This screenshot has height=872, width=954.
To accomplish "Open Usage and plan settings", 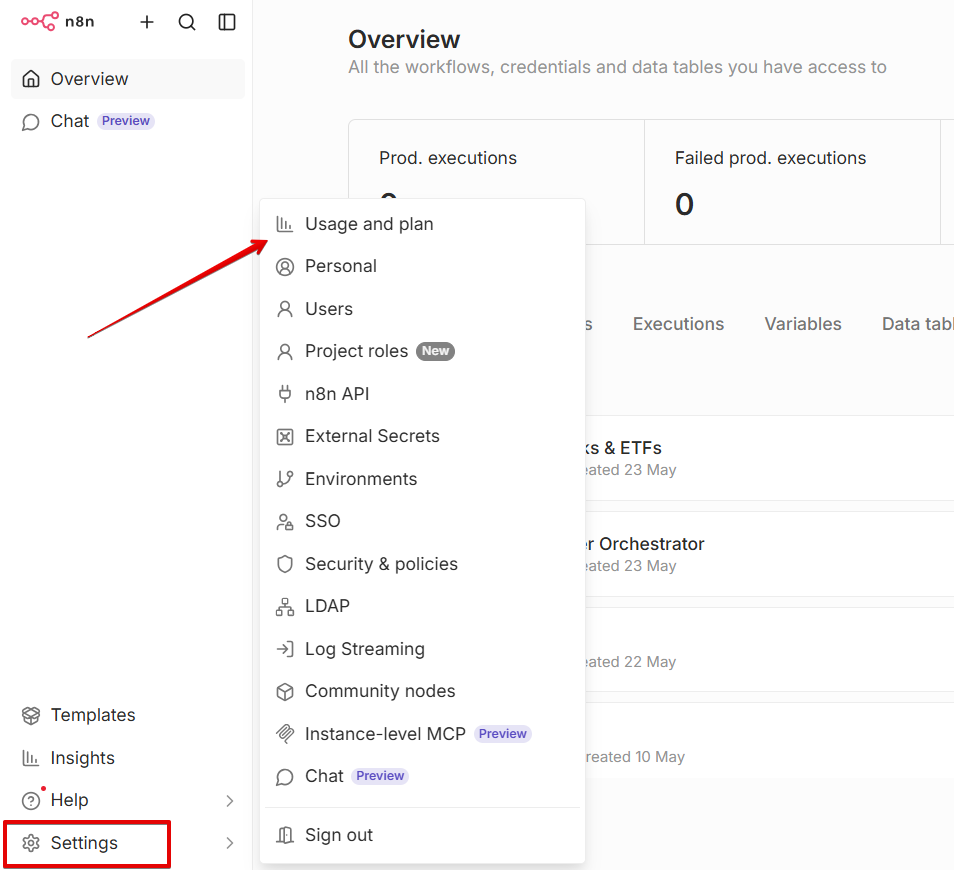I will tap(422, 224).
